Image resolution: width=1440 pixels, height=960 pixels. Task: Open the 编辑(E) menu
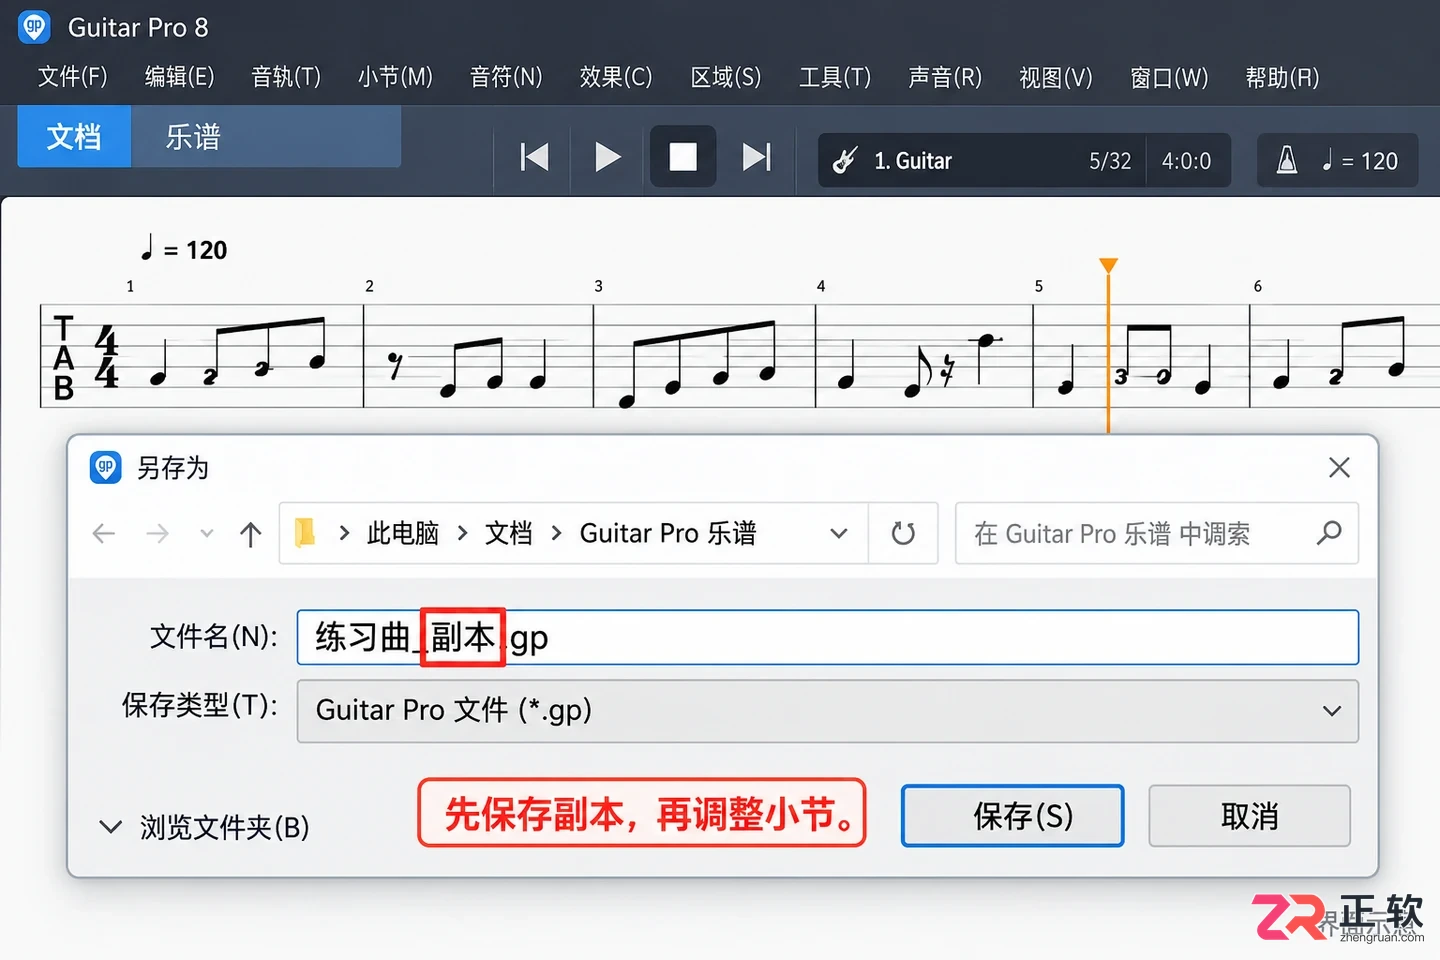(180, 77)
